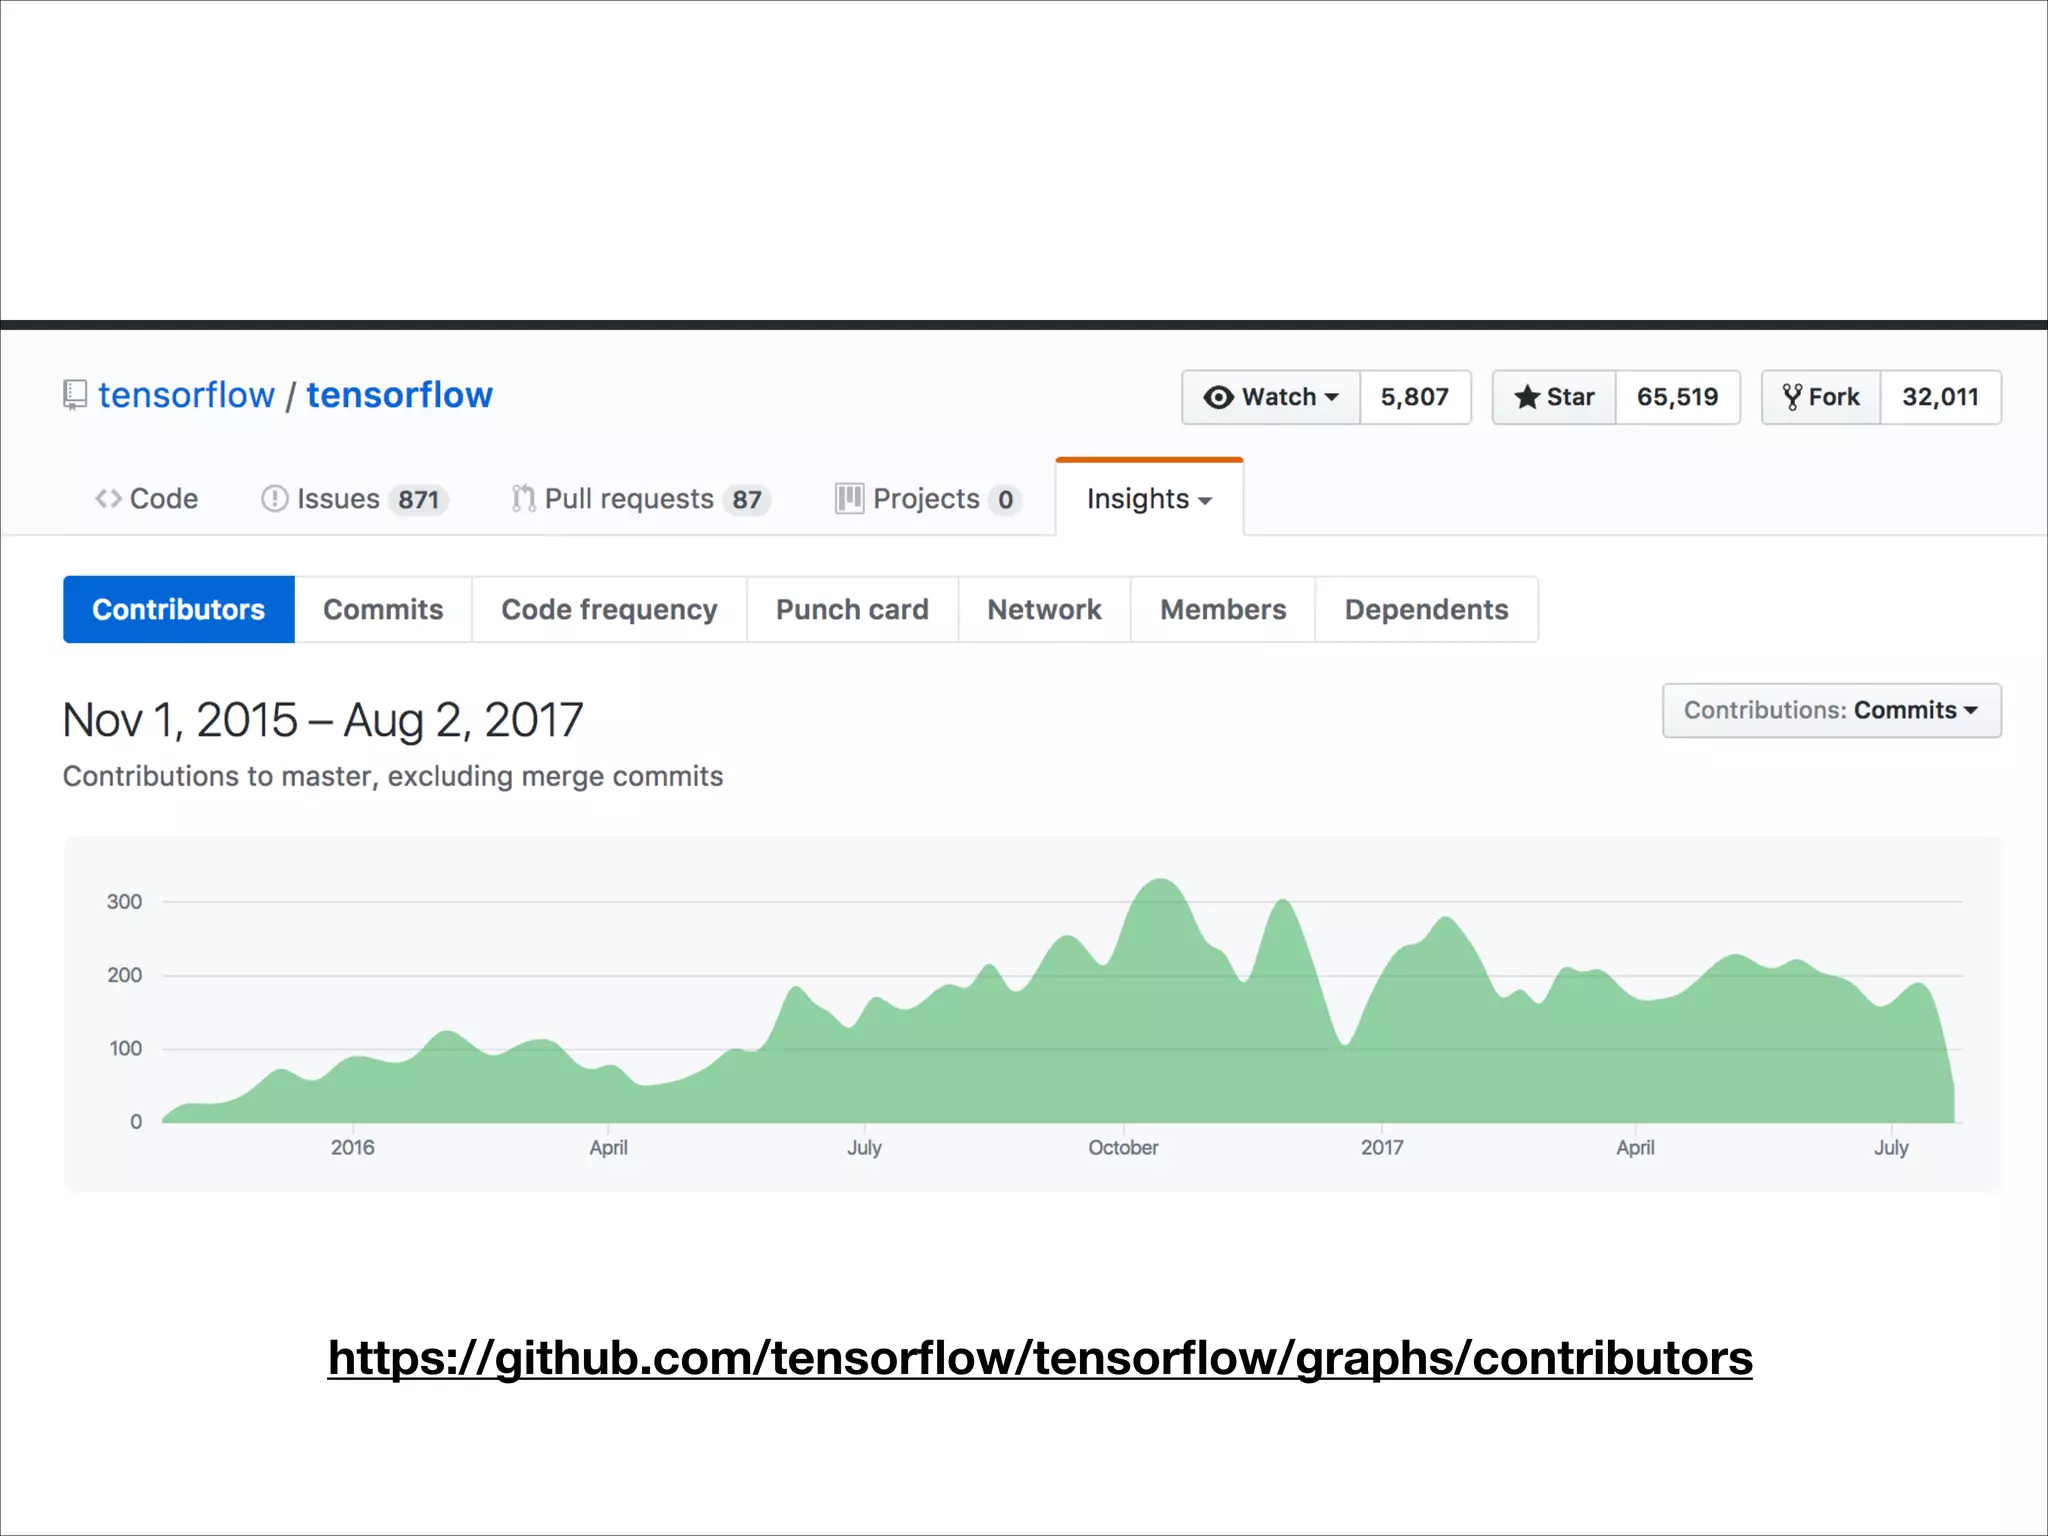Image resolution: width=2048 pixels, height=1536 pixels.
Task: Click the tensorflow organization link
Action: [186, 395]
